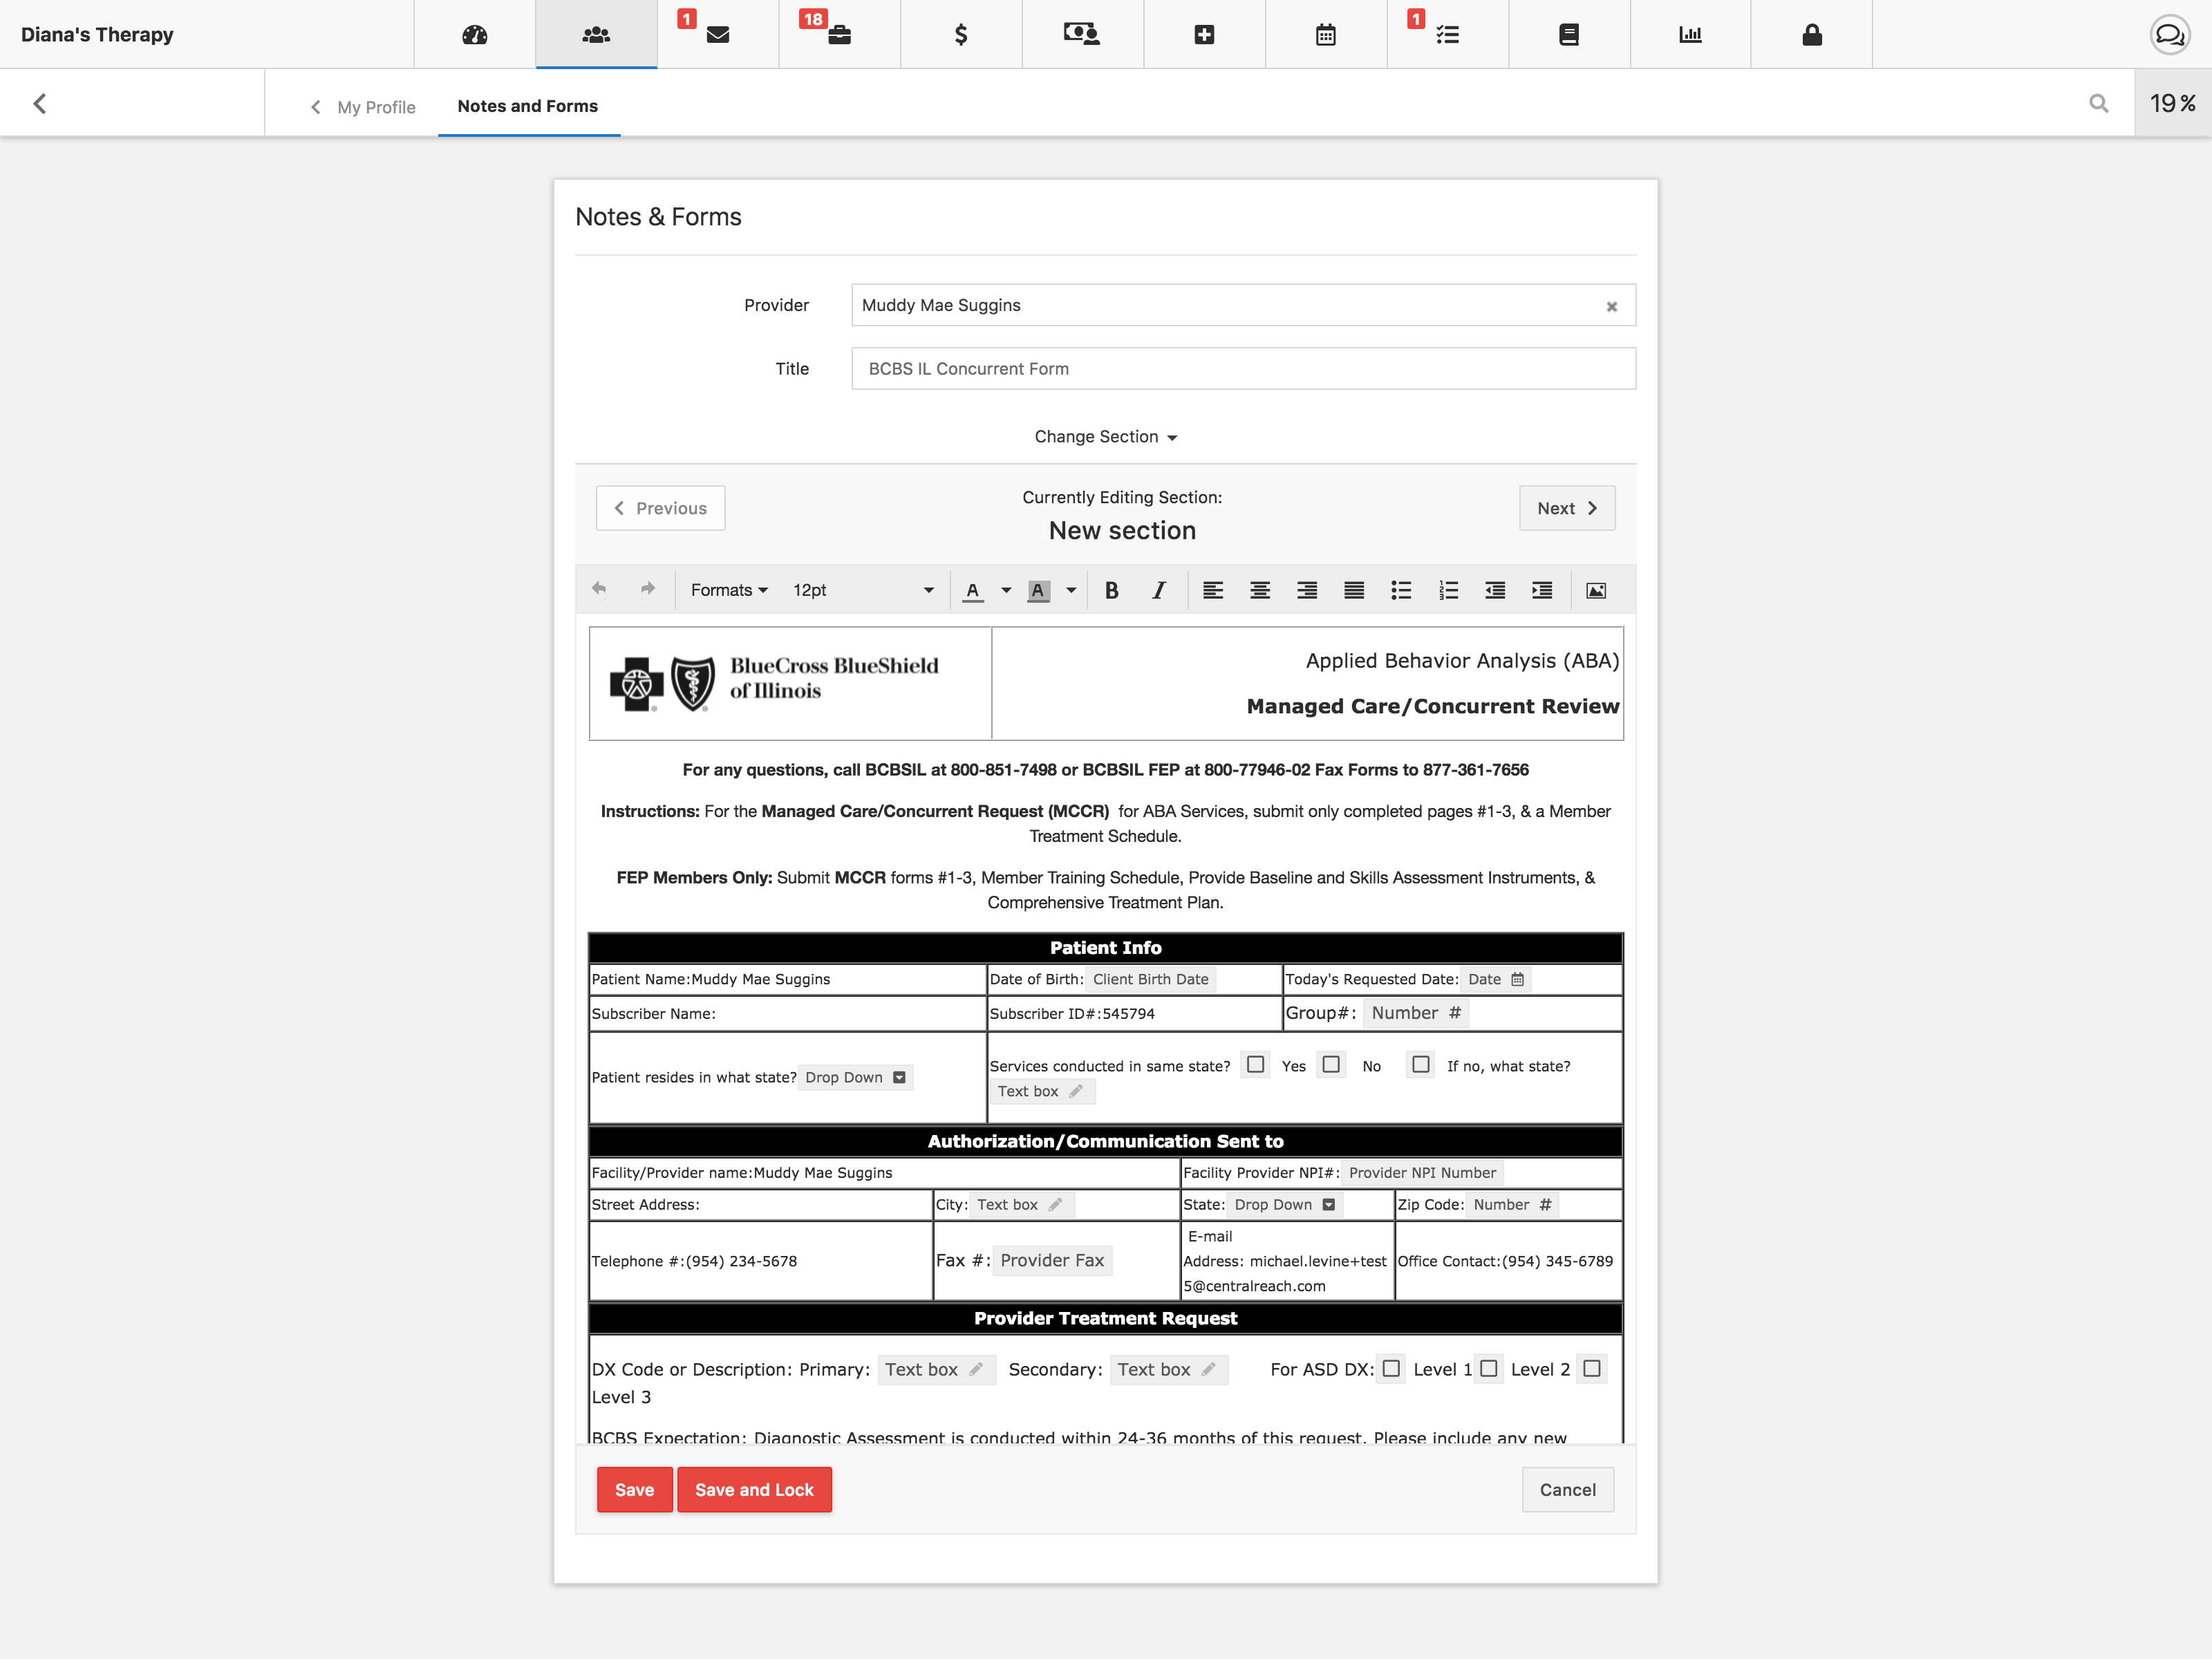This screenshot has height=1659, width=2212.
Task: Click the back arrow in the left panel
Action: [40, 103]
